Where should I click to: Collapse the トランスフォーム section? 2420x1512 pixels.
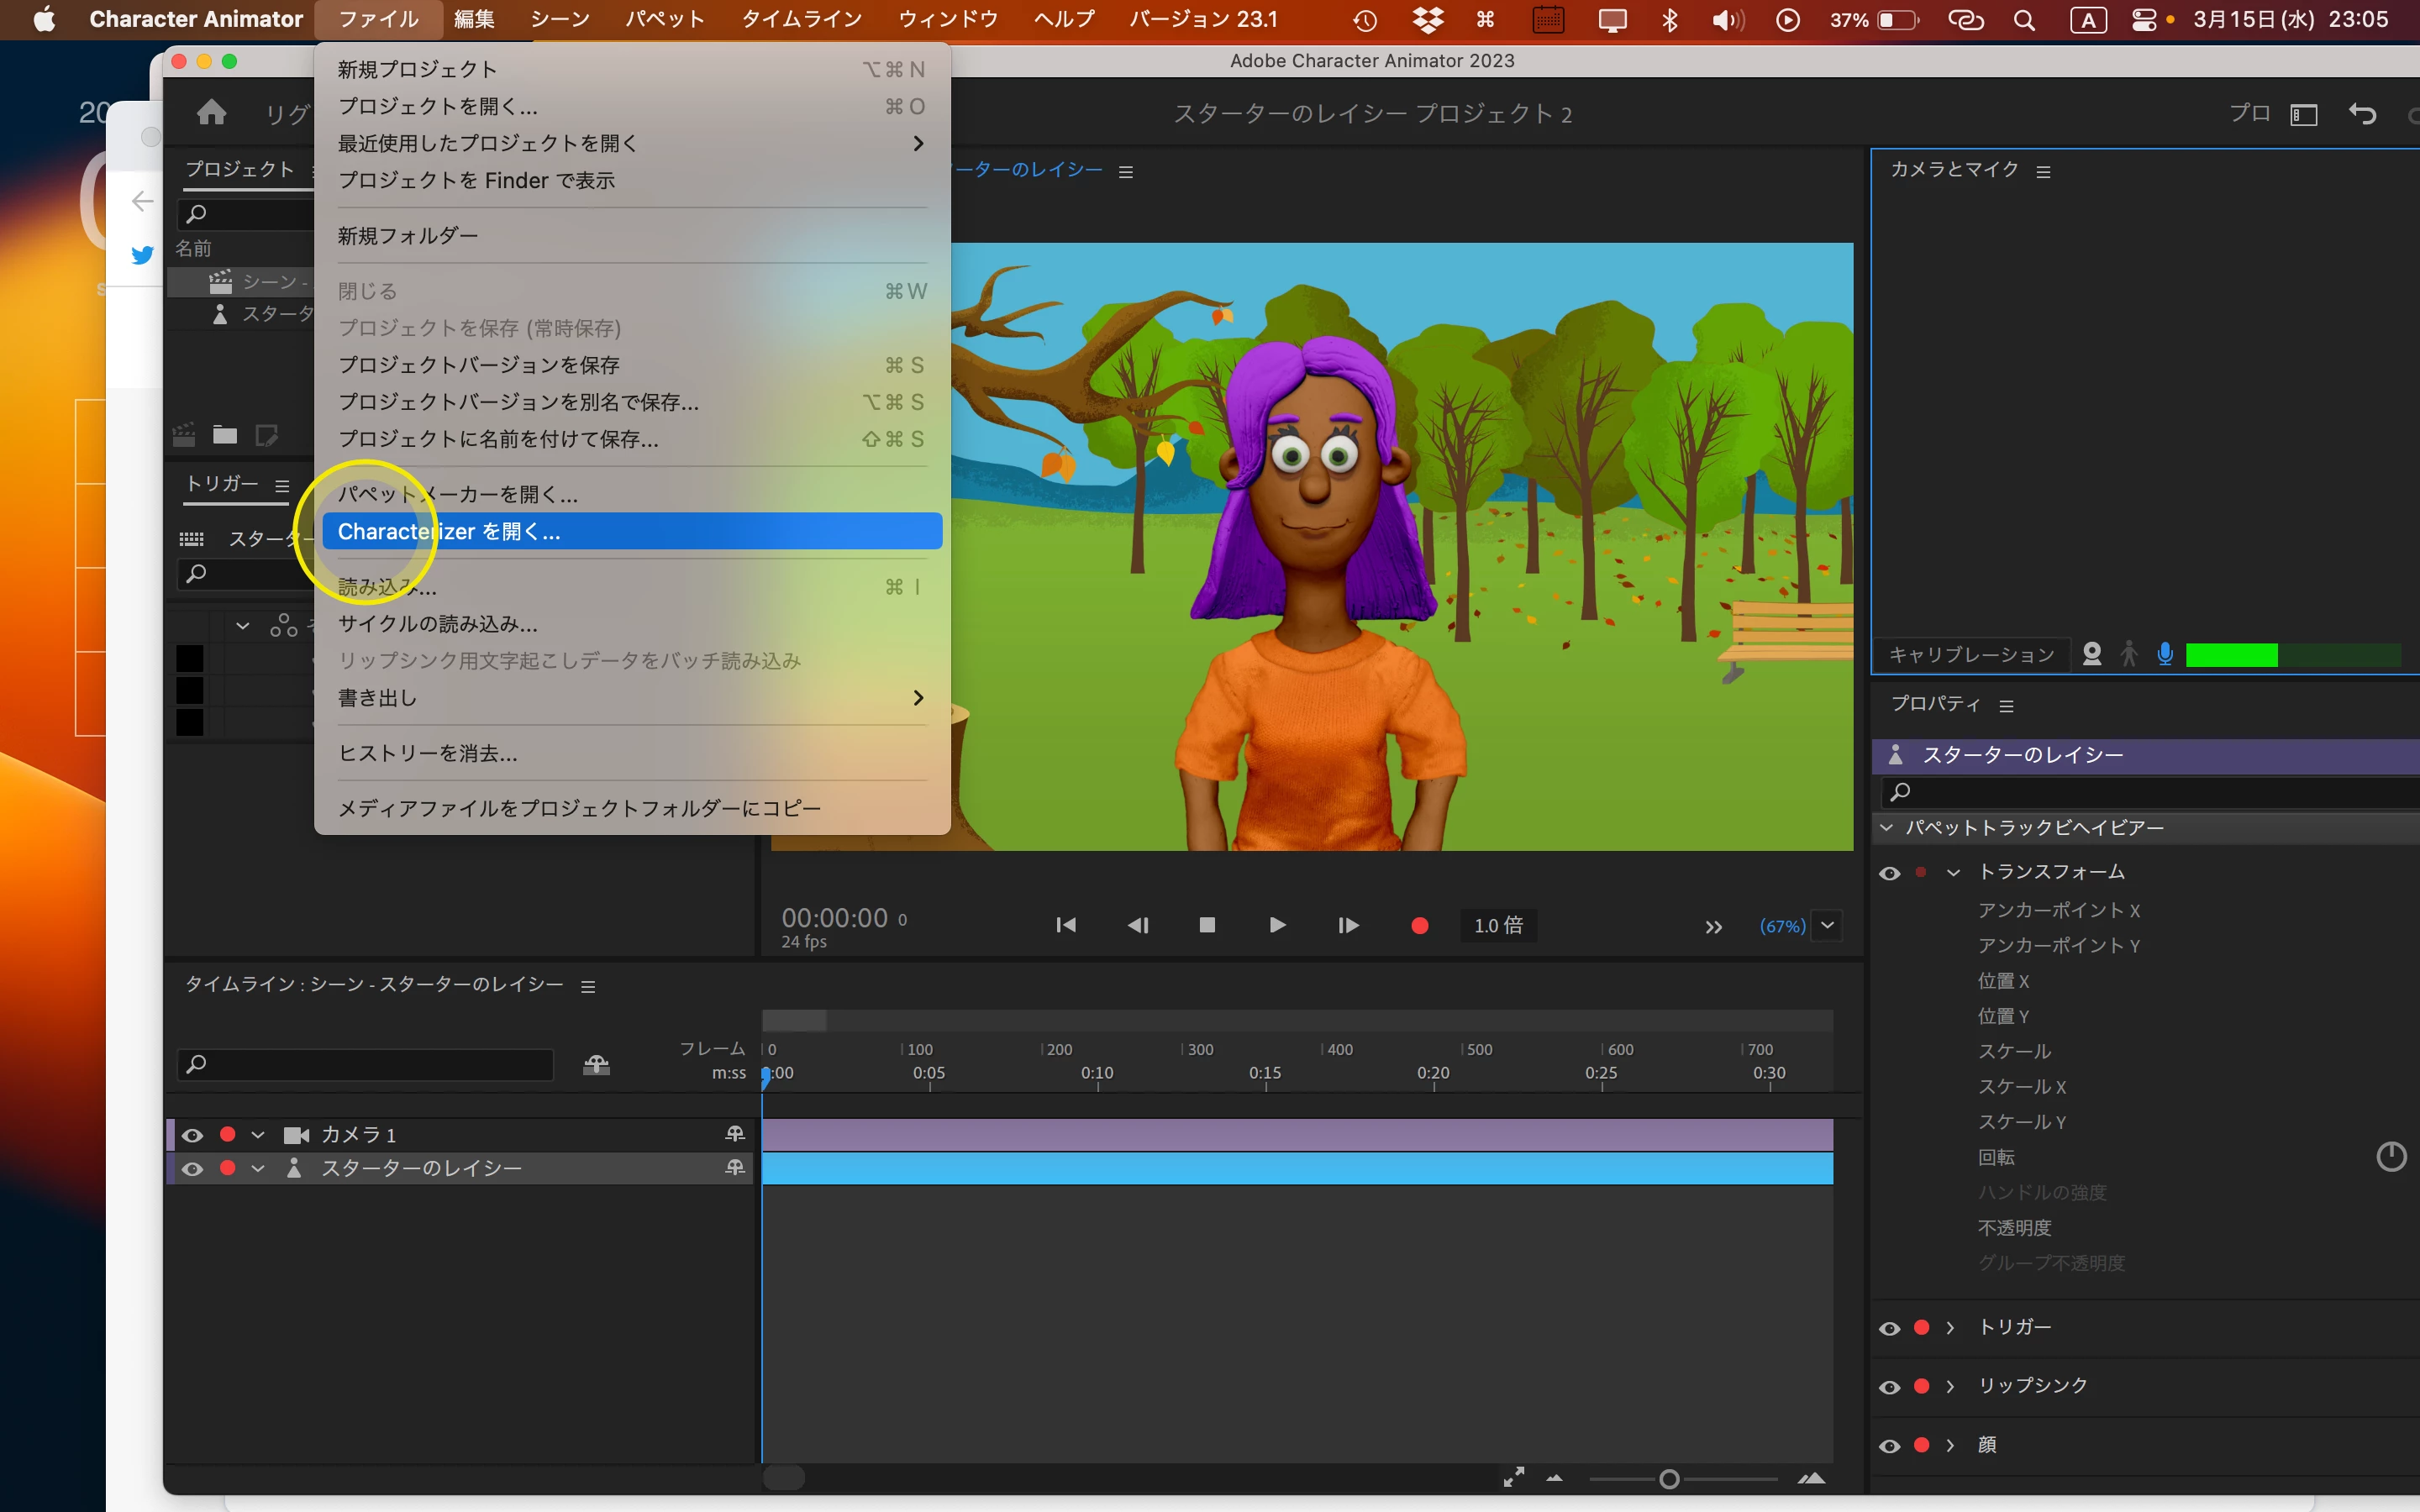pyautogui.click(x=1953, y=872)
